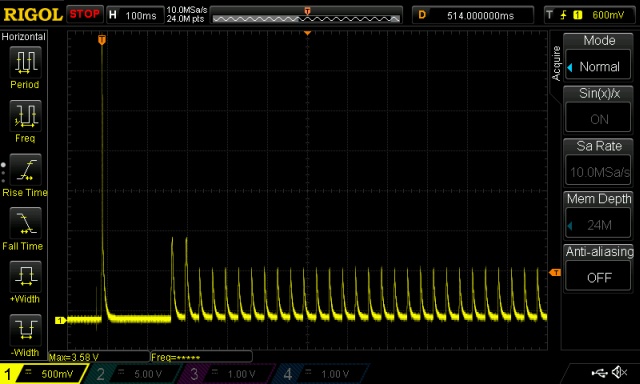This screenshot has height=384, width=640.
Task: Select the Period measurement icon
Action: point(25,62)
